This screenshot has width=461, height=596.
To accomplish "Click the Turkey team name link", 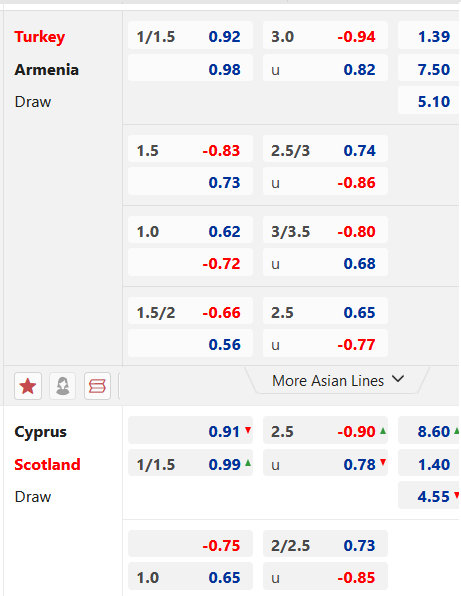I will pyautogui.click(x=40, y=37).
